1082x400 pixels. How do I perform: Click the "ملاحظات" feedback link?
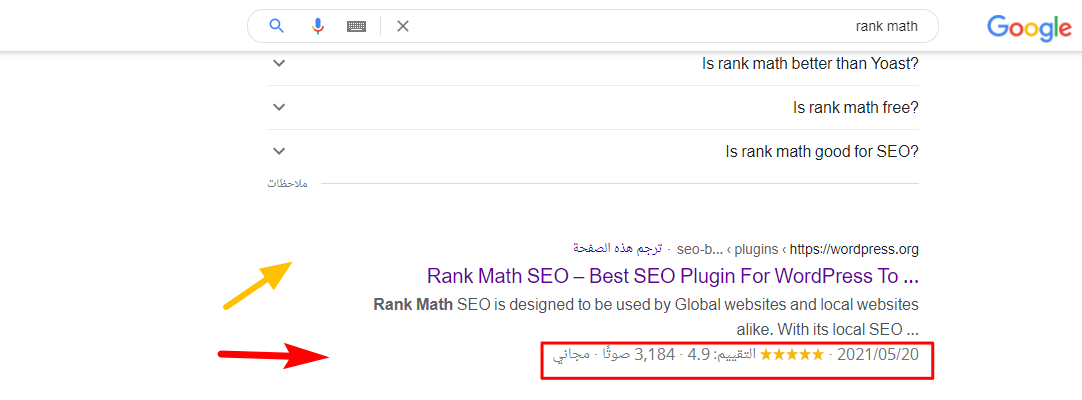point(287,184)
